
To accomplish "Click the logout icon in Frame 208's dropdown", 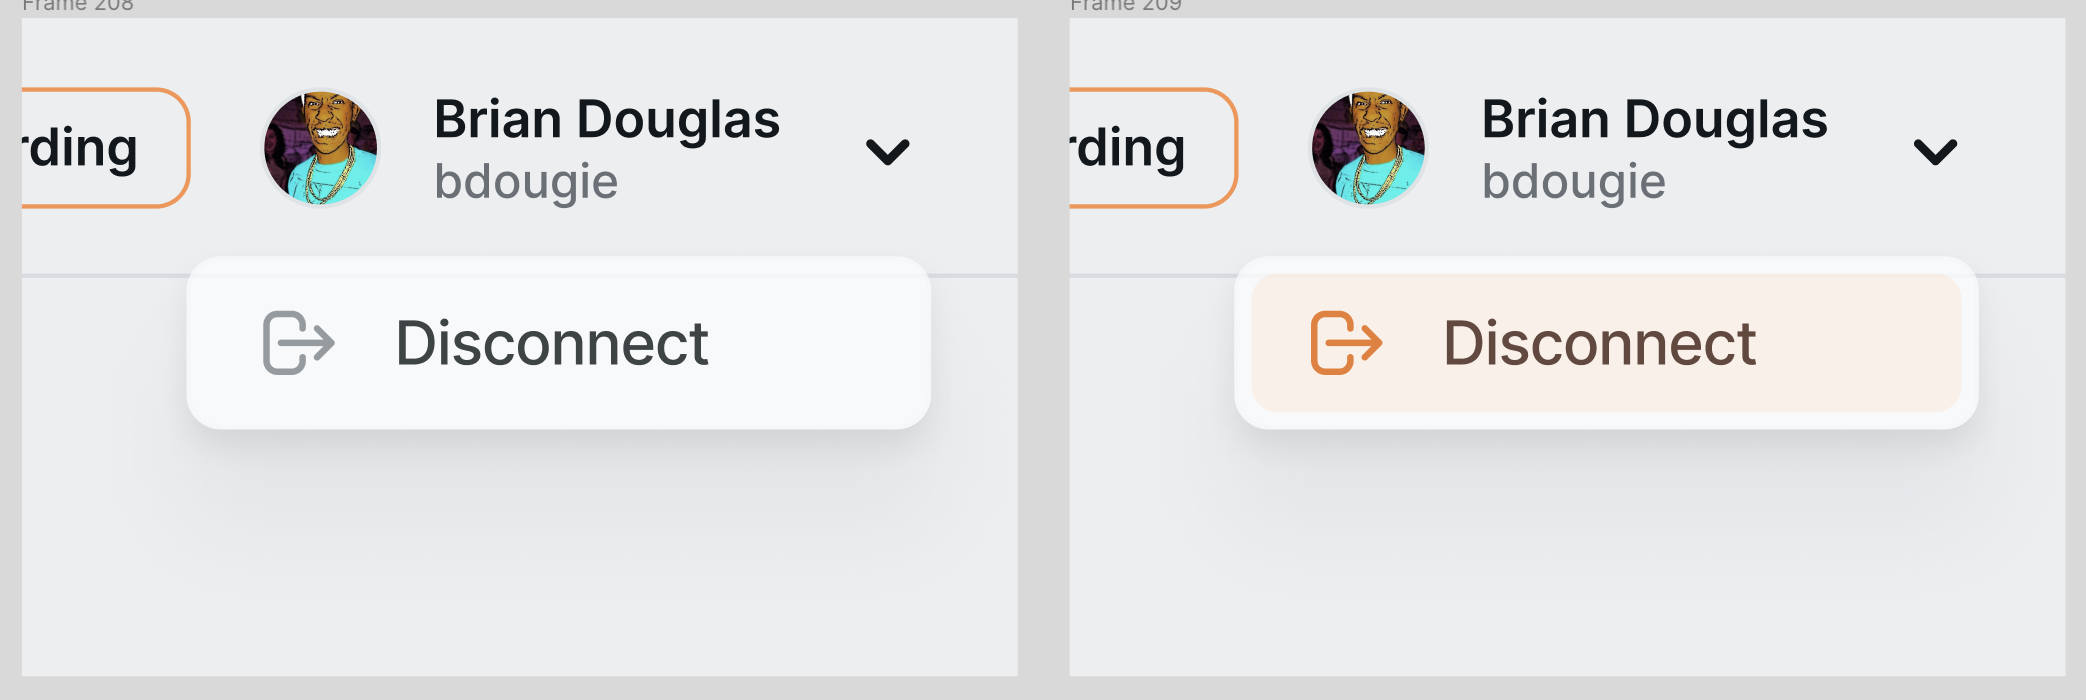I will click(297, 344).
